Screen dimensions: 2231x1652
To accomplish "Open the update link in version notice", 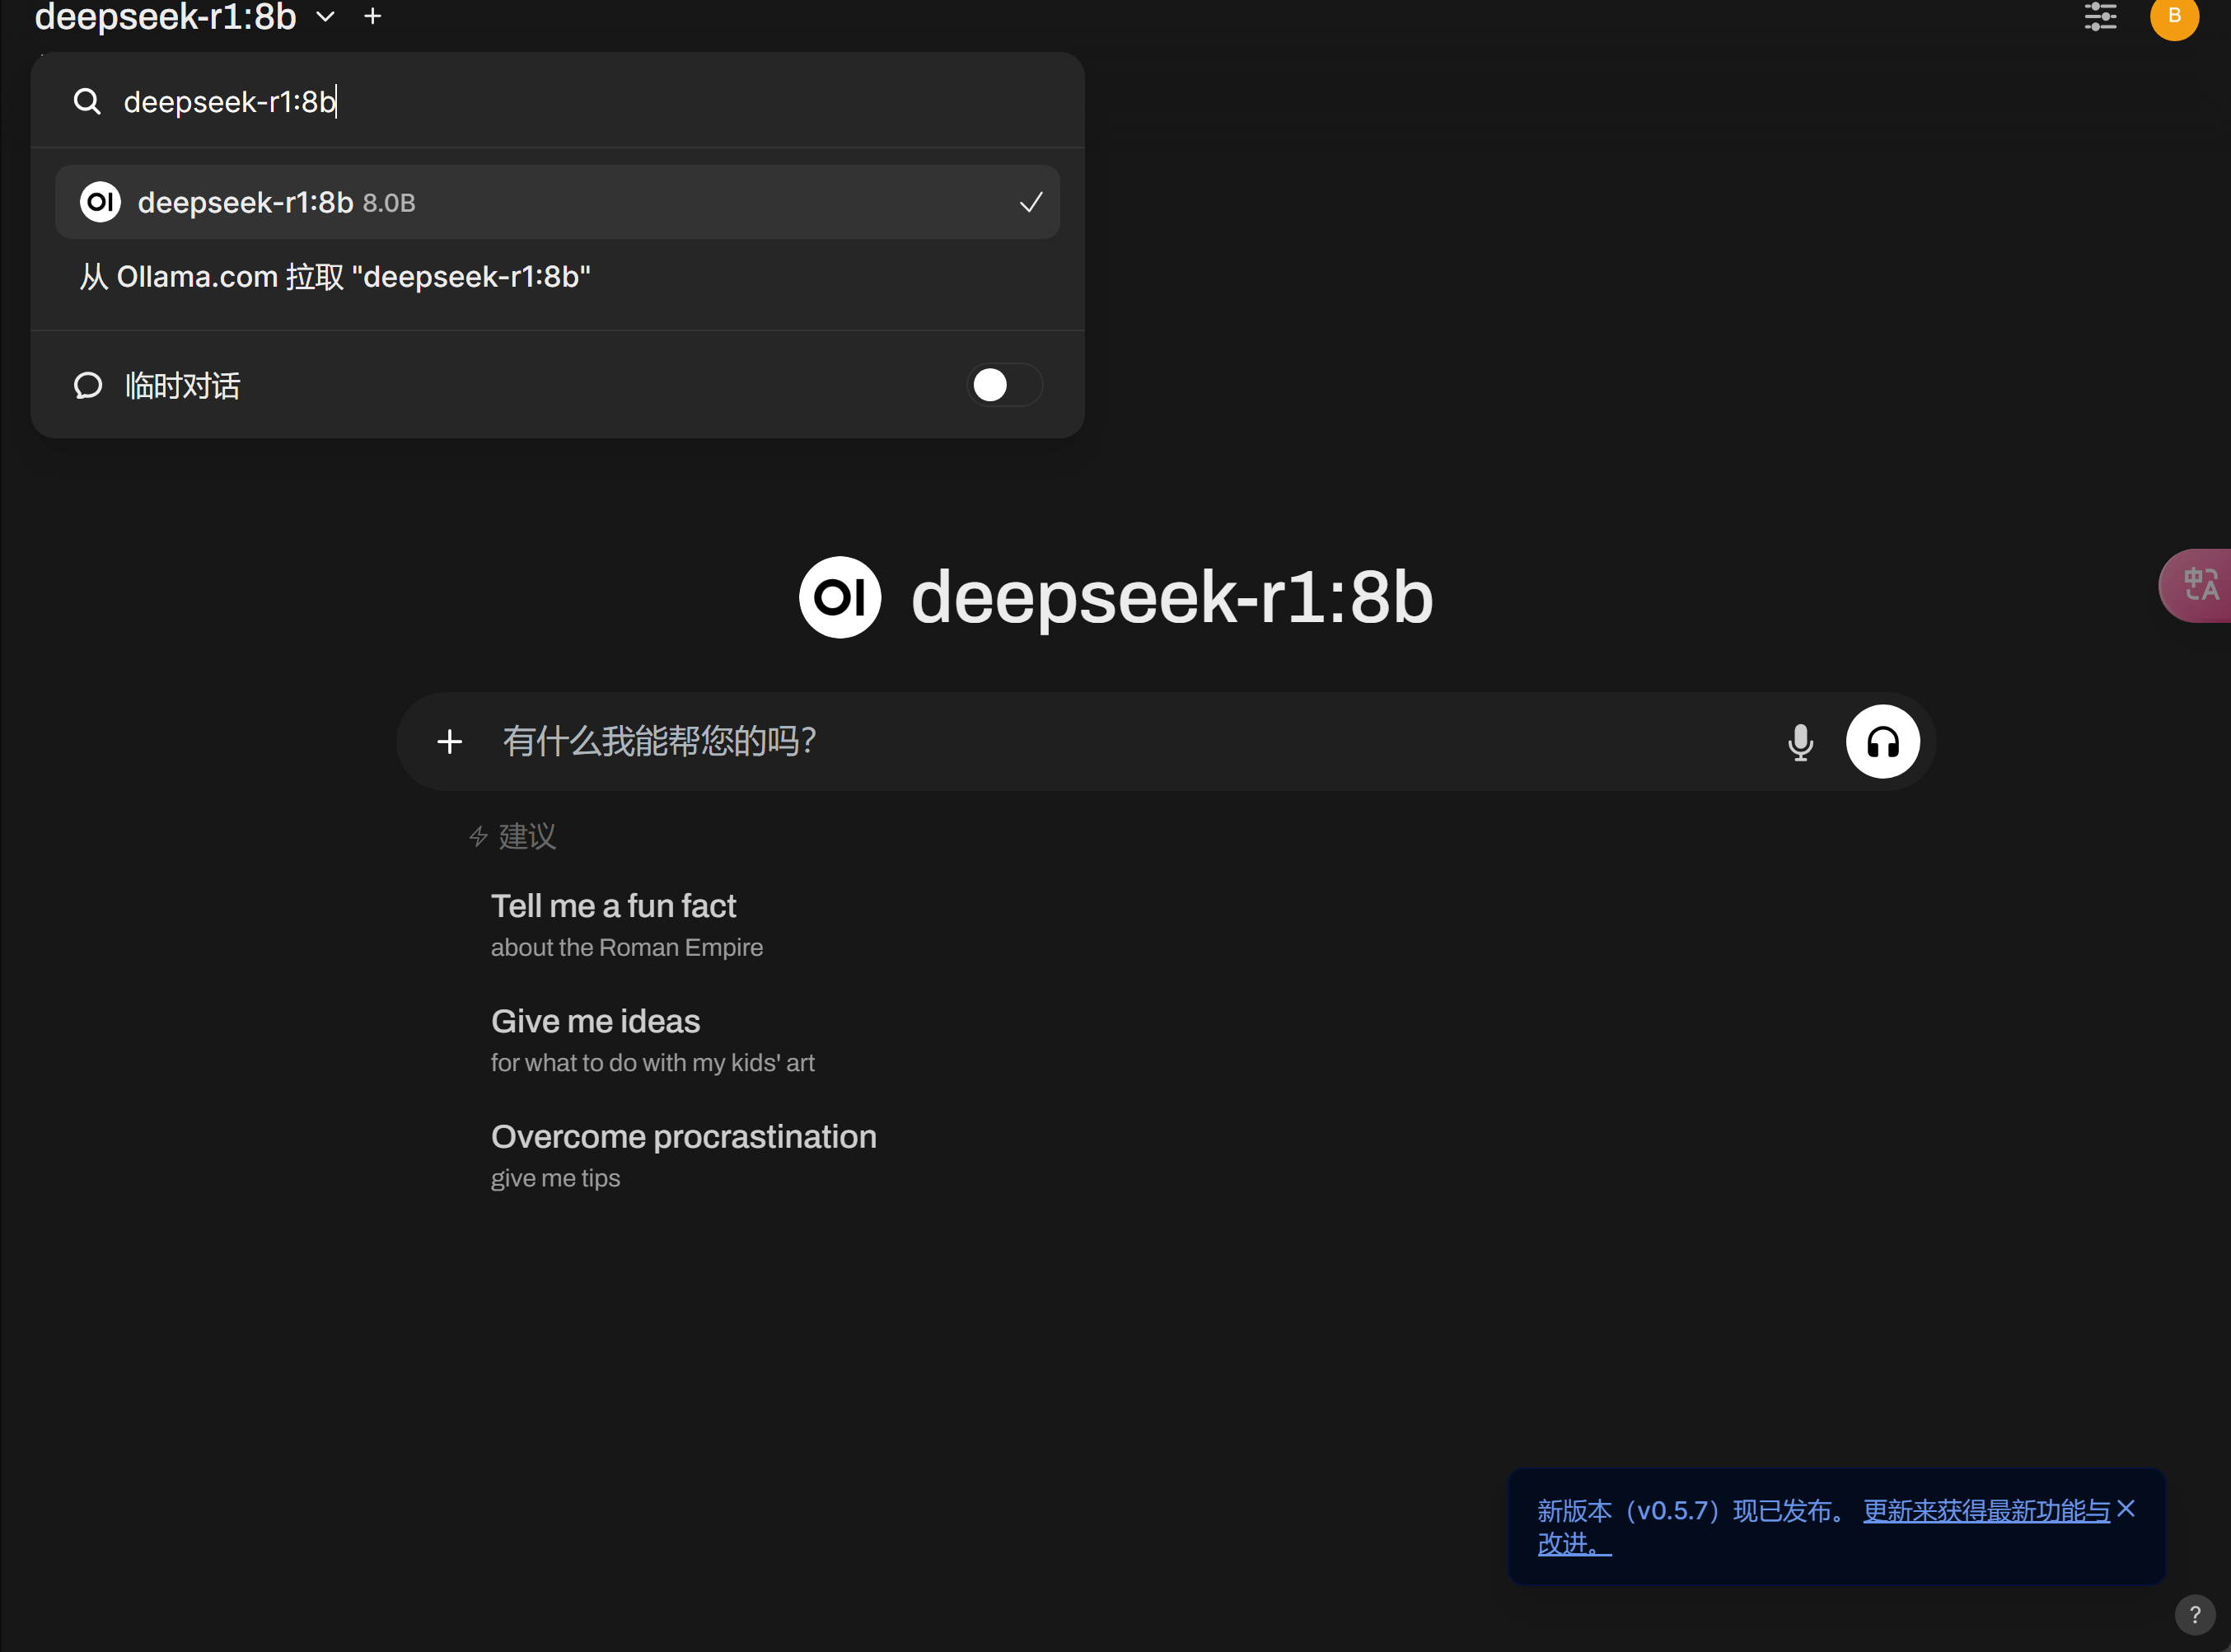I will pos(1985,1511).
